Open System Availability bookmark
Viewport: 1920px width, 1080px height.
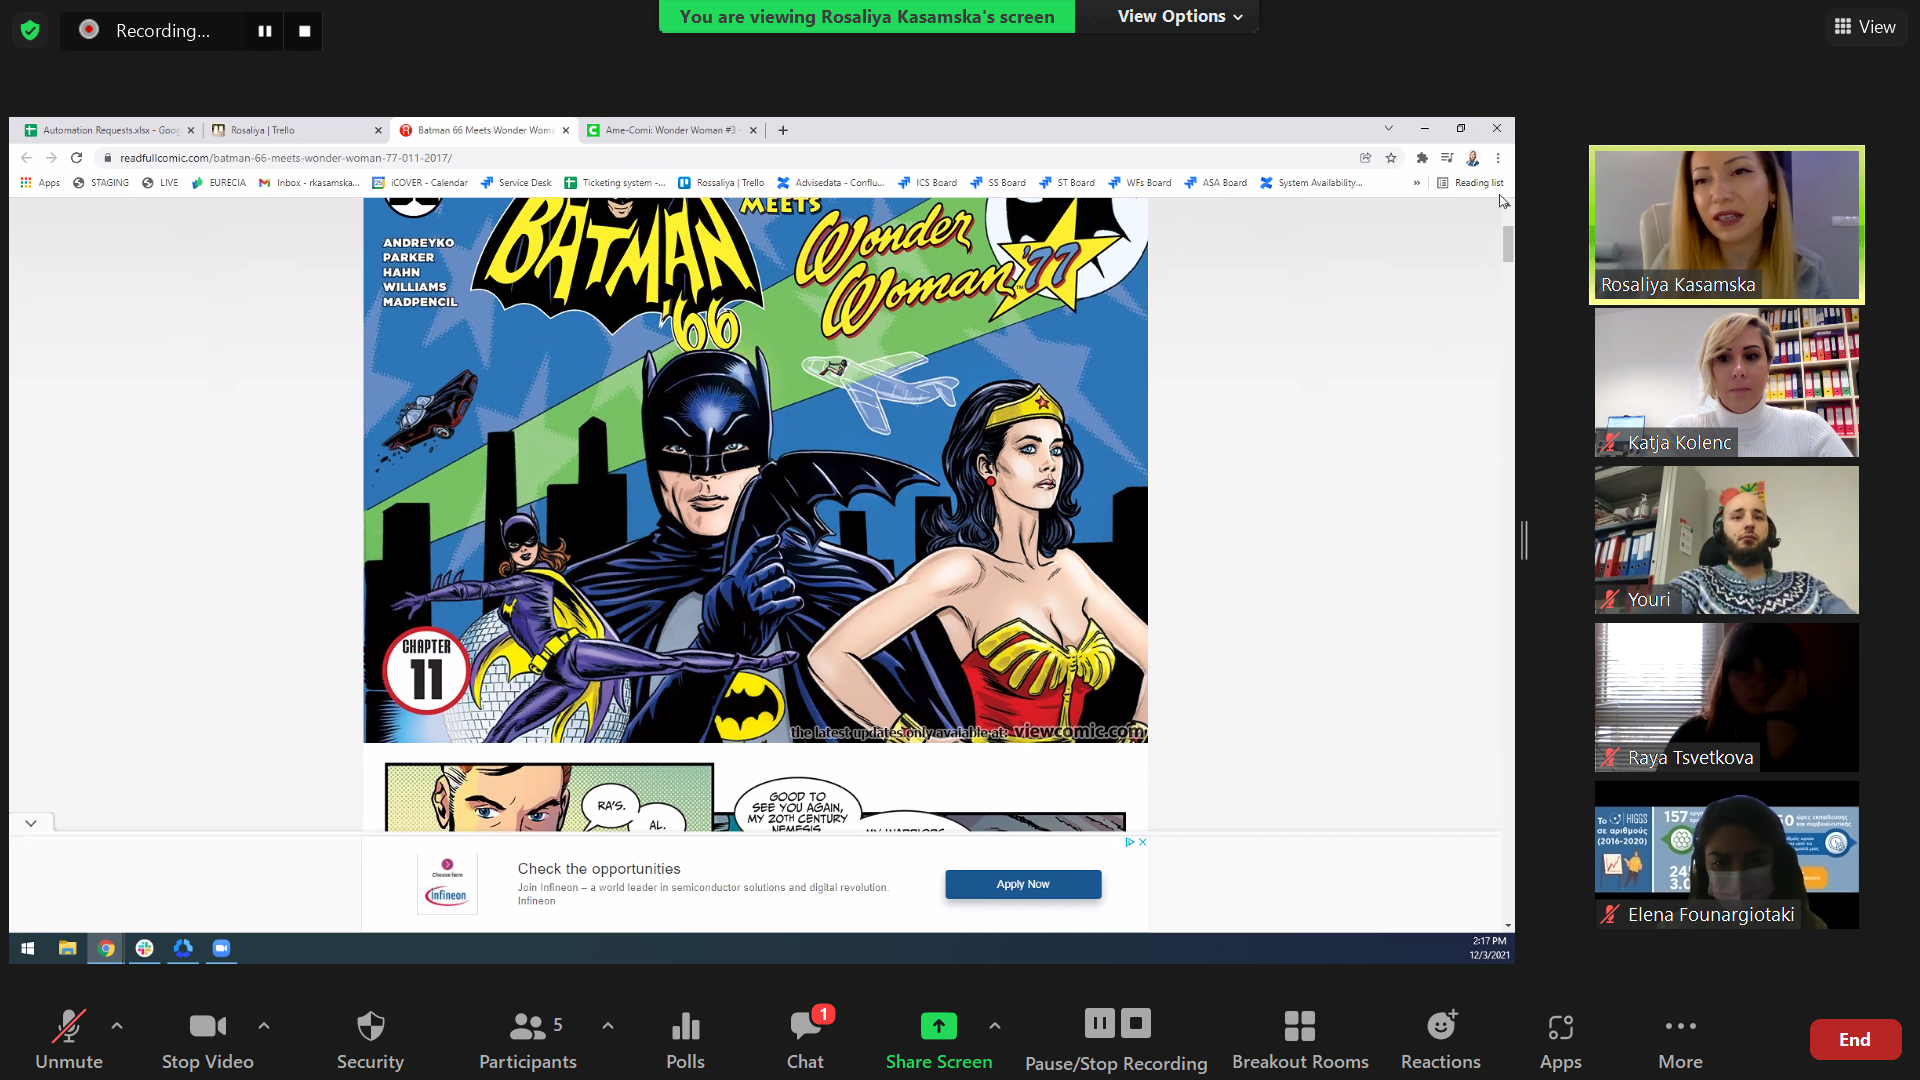[1311, 183]
